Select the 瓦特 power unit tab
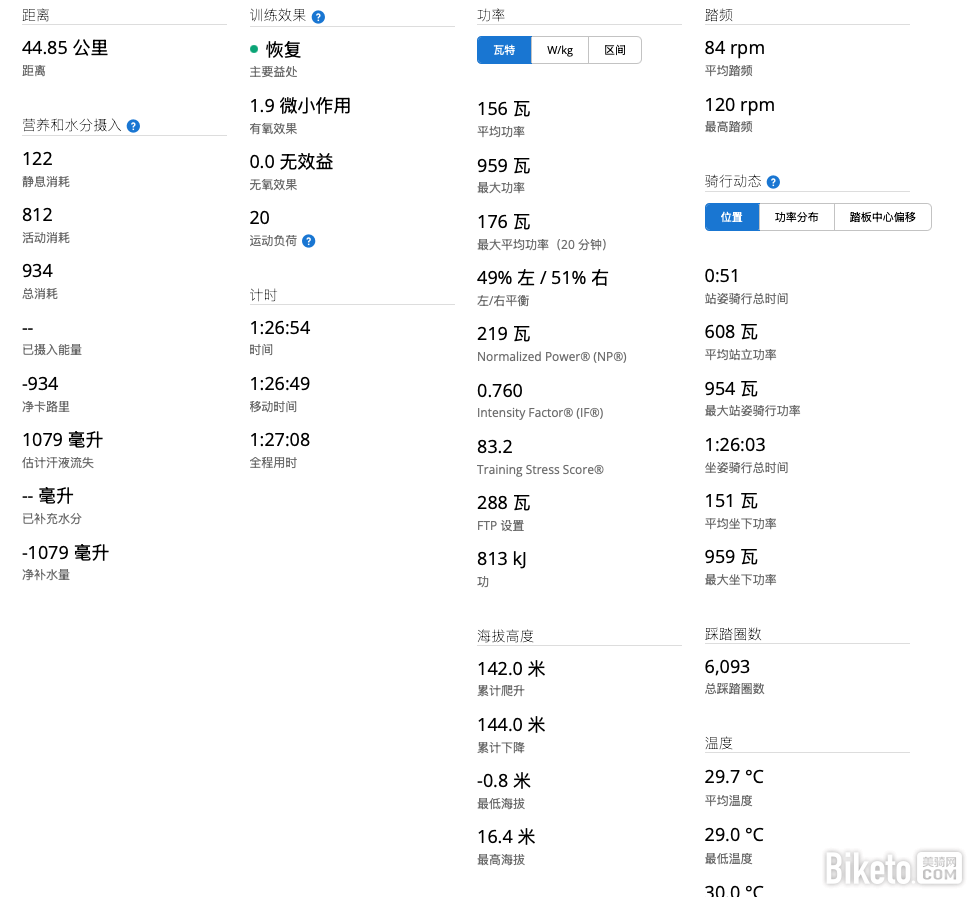Viewport: 979px width, 897px height. (504, 50)
